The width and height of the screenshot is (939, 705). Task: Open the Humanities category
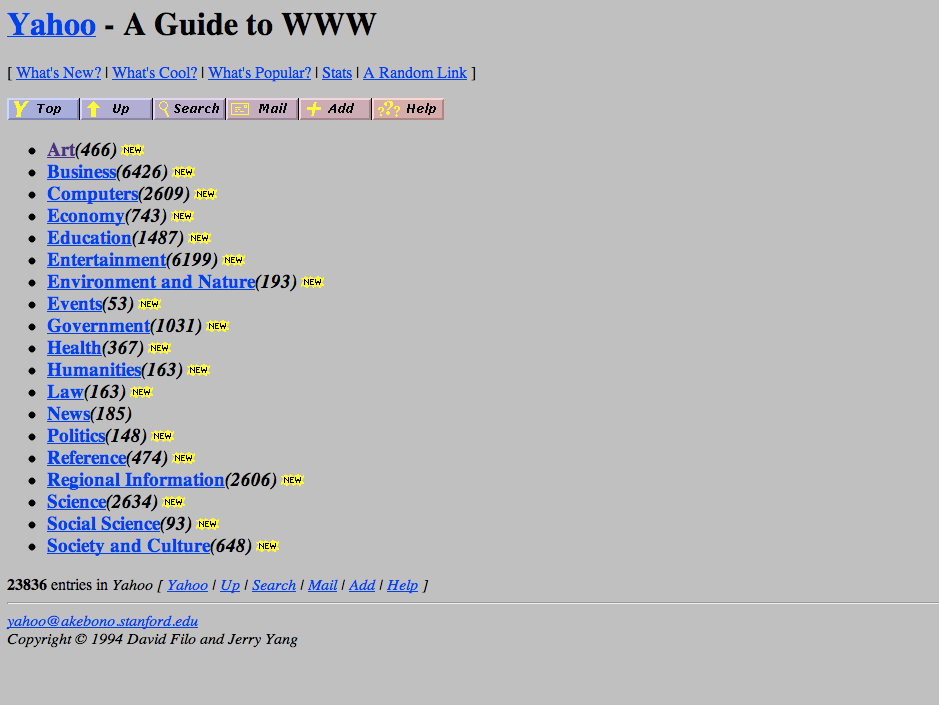[x=94, y=370]
